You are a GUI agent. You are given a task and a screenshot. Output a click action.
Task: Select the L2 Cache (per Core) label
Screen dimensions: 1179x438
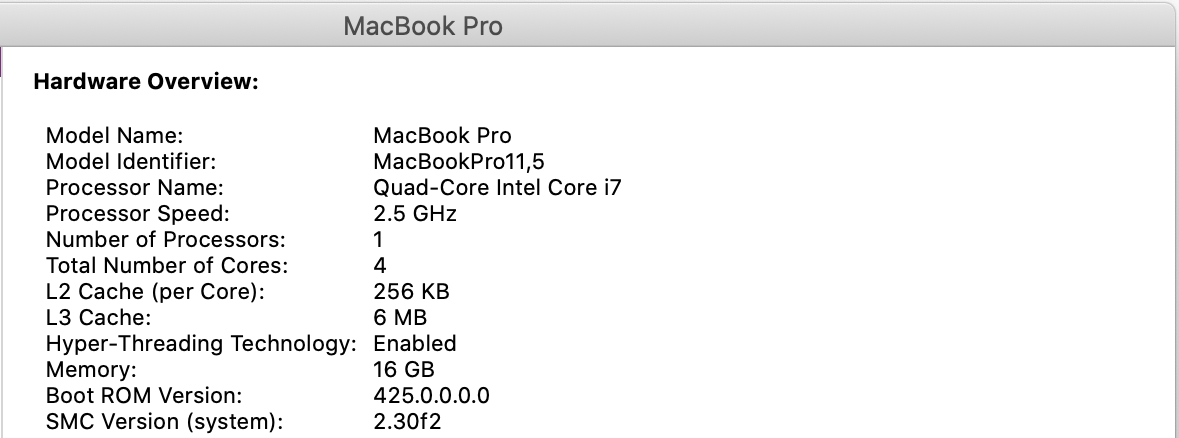tap(156, 291)
